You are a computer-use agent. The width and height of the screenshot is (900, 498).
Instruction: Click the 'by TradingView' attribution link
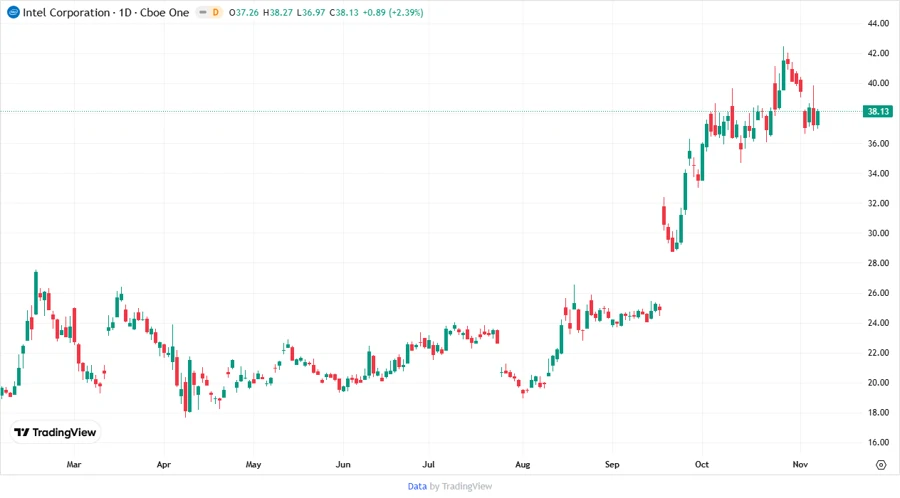pyautogui.click(x=461, y=487)
